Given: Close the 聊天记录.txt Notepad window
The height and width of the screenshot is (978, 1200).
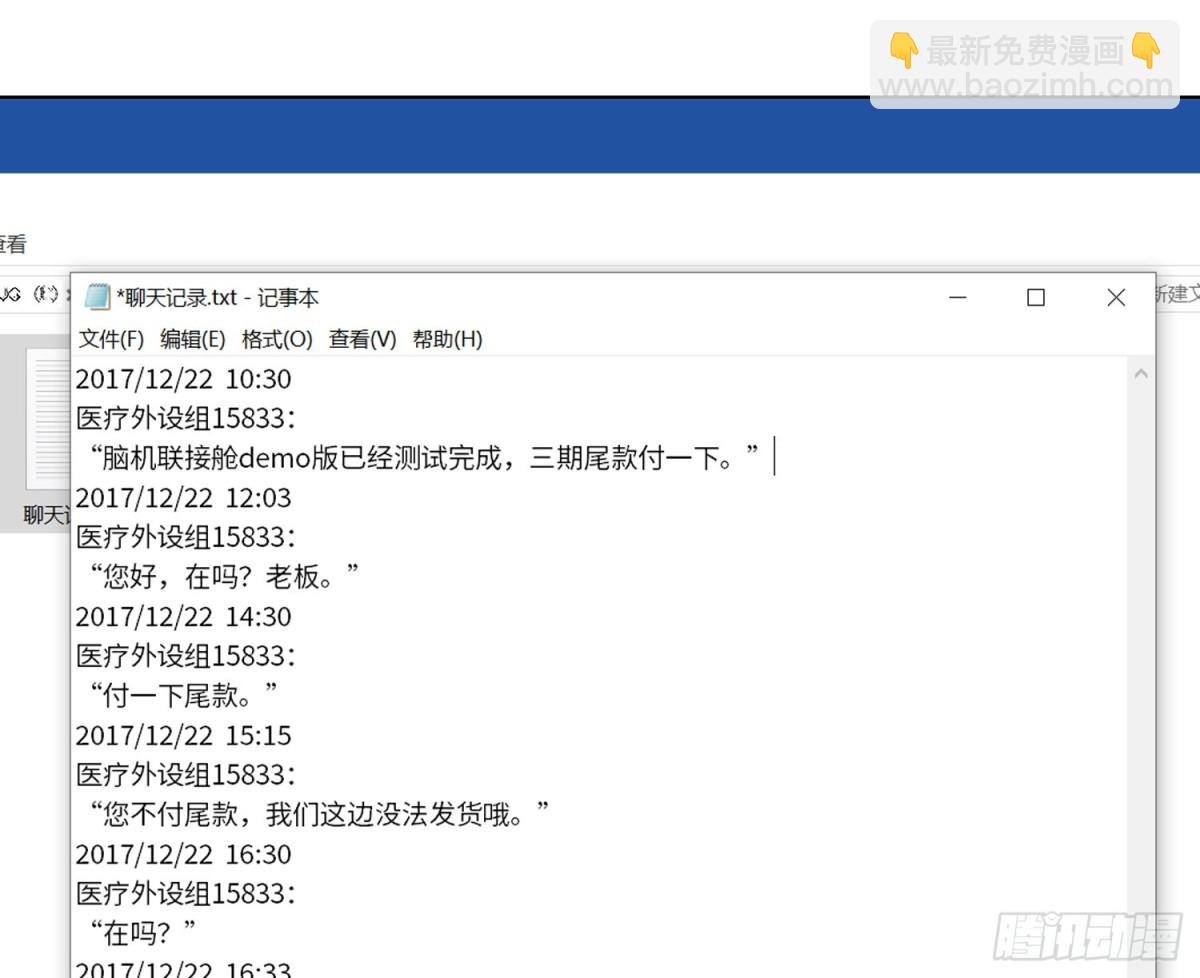Looking at the screenshot, I should (1116, 298).
